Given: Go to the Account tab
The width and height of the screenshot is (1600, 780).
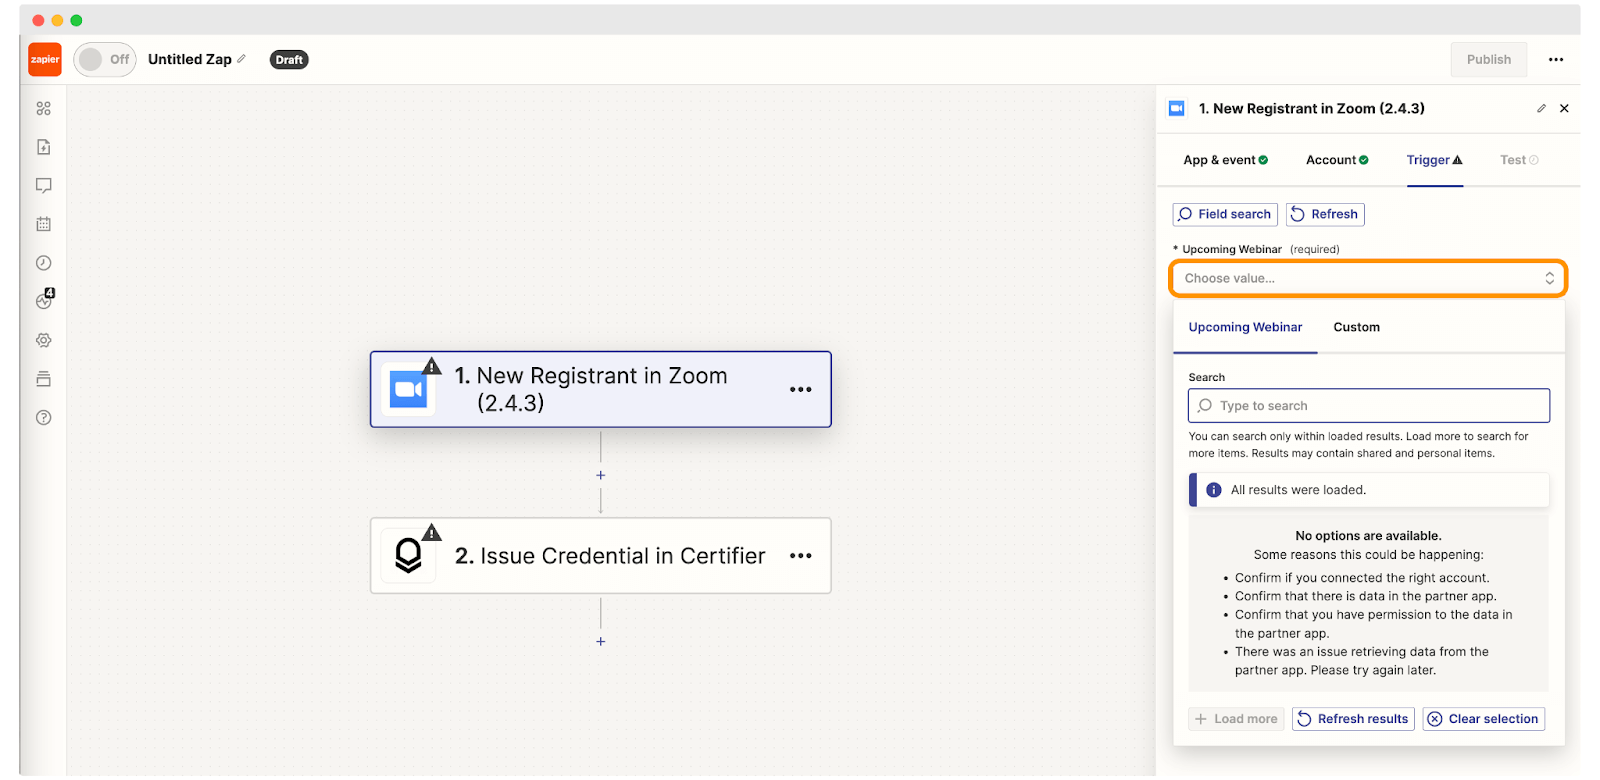Looking at the screenshot, I should (1336, 160).
